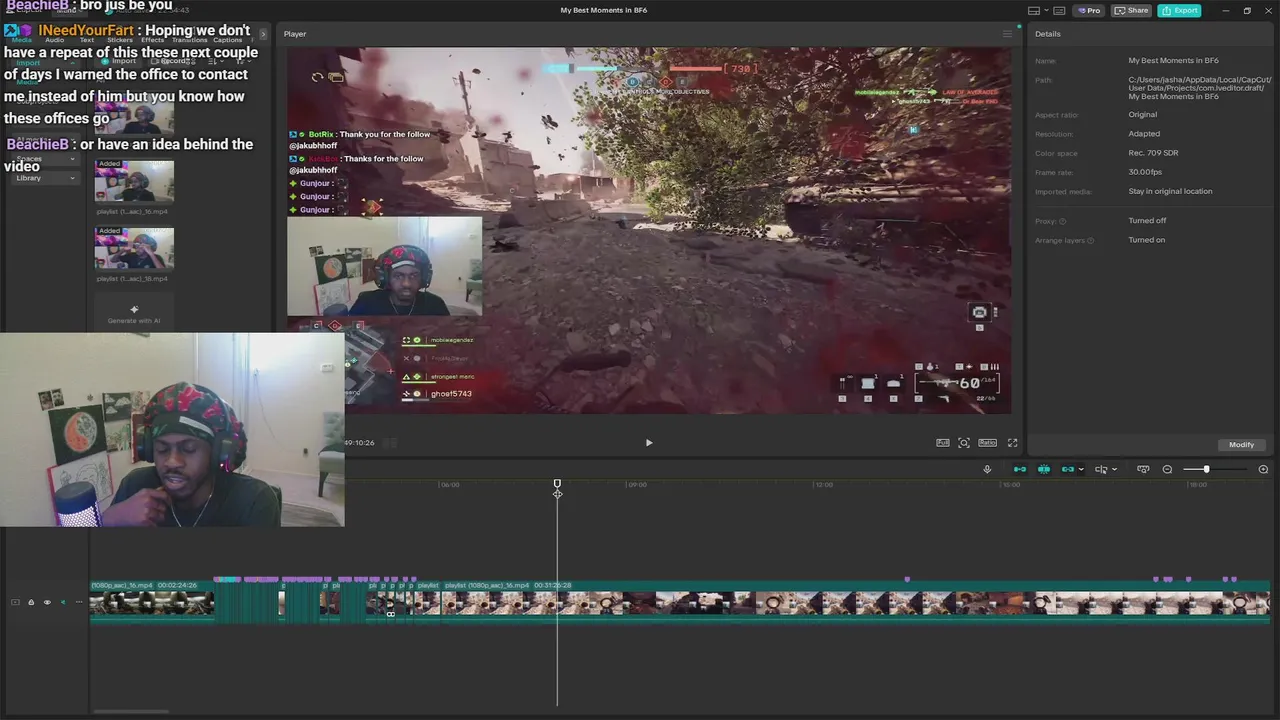The height and width of the screenshot is (720, 1280).
Task: Select the playlist (1...aac)_16.mp4 media thumbnail
Action: tap(134, 181)
